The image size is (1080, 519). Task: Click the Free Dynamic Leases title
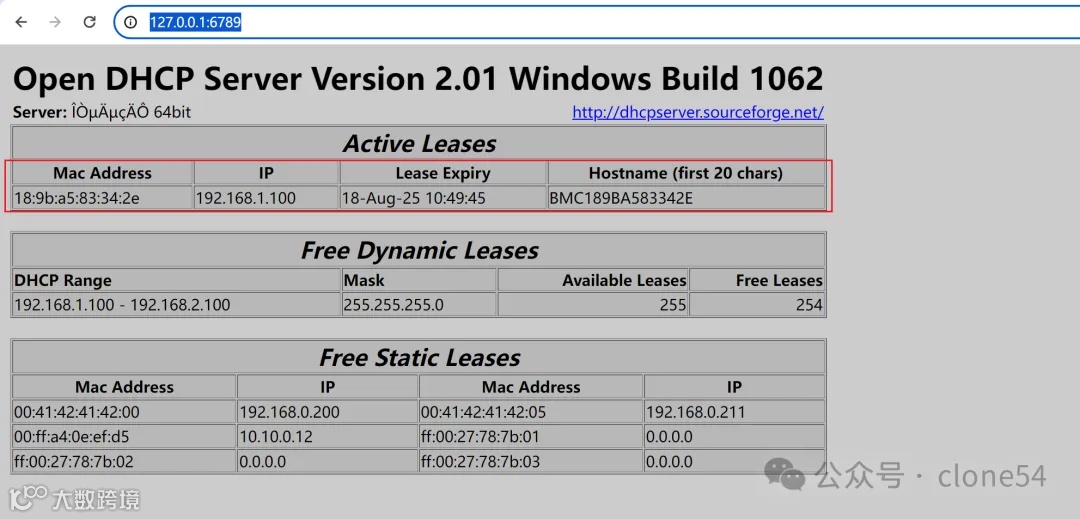419,250
